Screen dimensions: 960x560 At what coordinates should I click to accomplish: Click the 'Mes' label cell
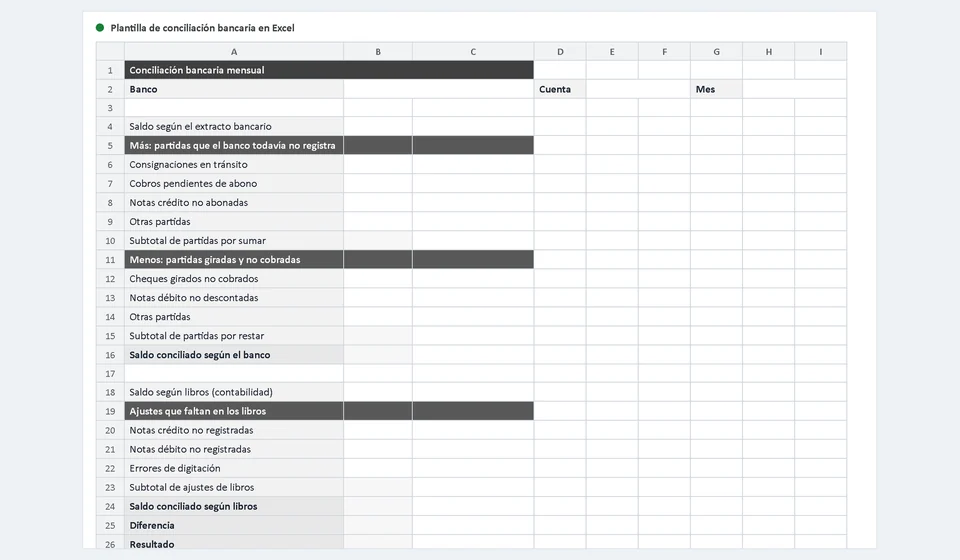[x=716, y=89]
